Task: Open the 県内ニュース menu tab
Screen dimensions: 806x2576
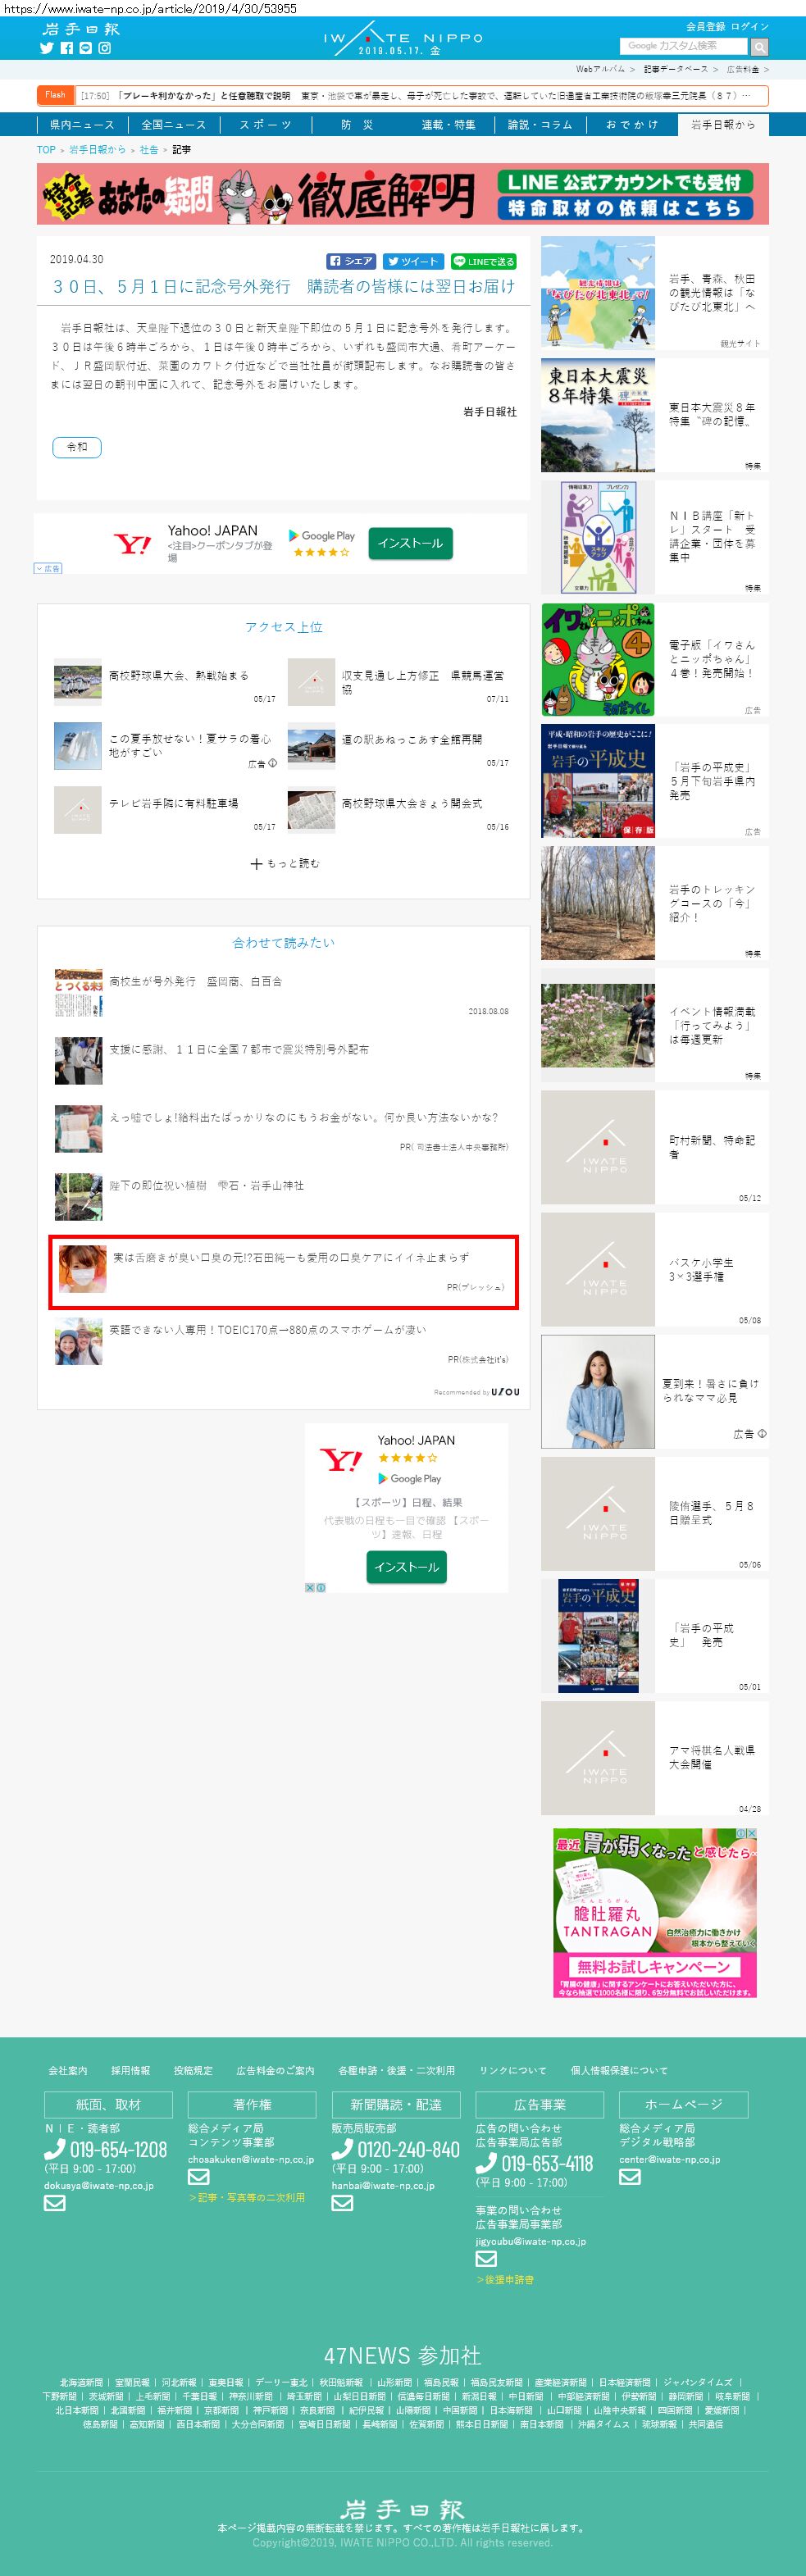Action: point(82,125)
